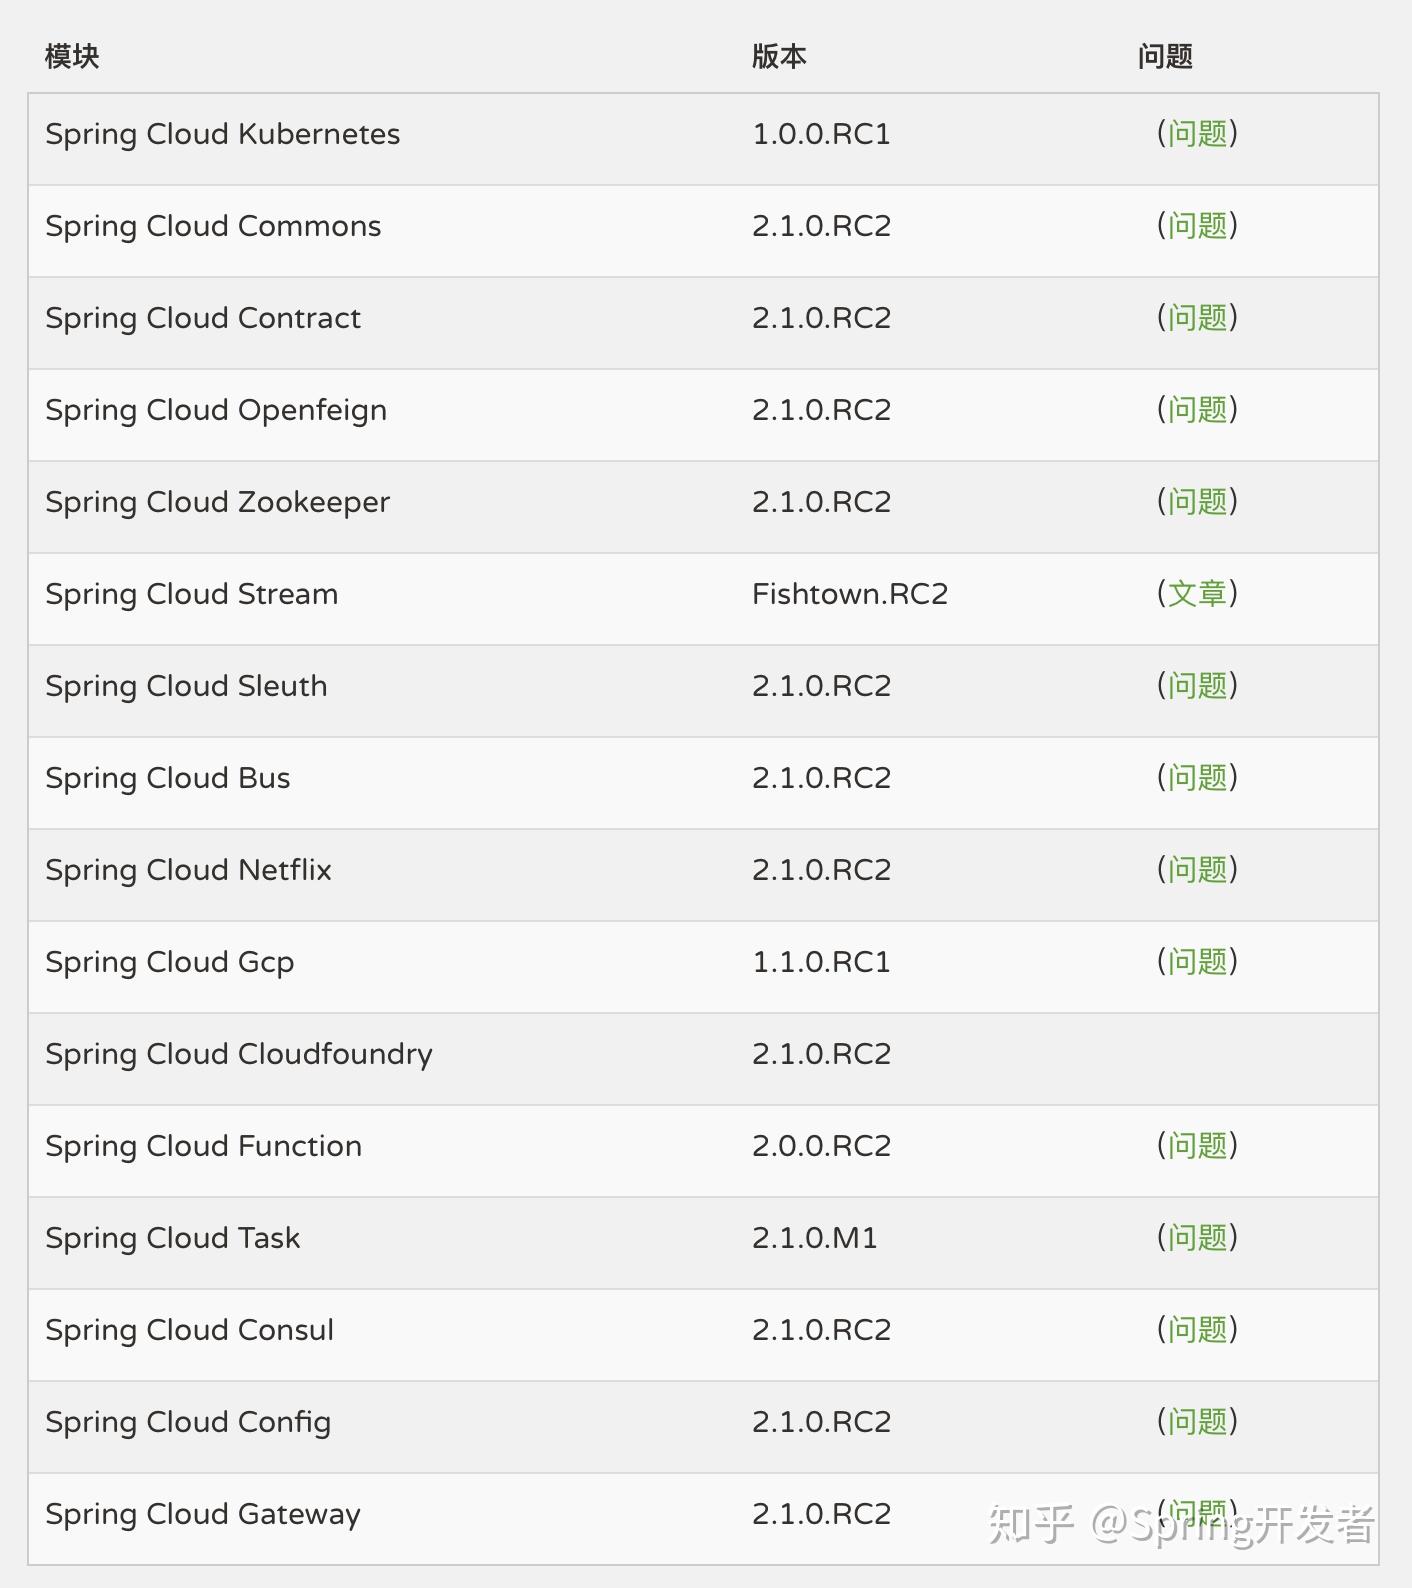Open Spring Cloud Contract's 问题 link
1412x1588 pixels.
point(1197,318)
